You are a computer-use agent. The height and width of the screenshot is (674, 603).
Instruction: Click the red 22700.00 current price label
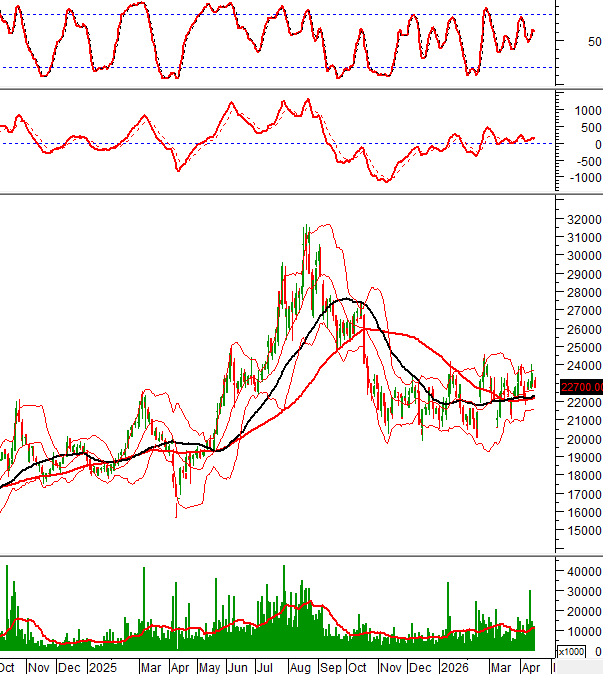click(x=581, y=387)
